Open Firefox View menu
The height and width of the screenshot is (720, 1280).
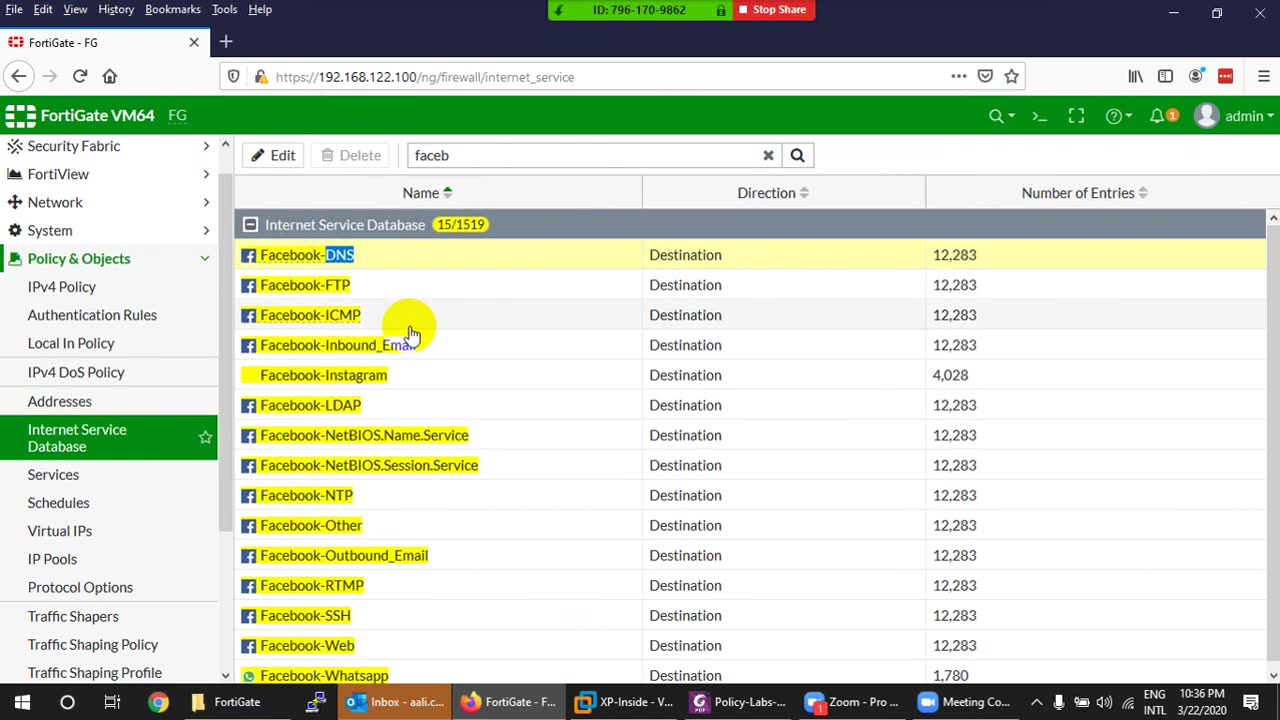75,9
